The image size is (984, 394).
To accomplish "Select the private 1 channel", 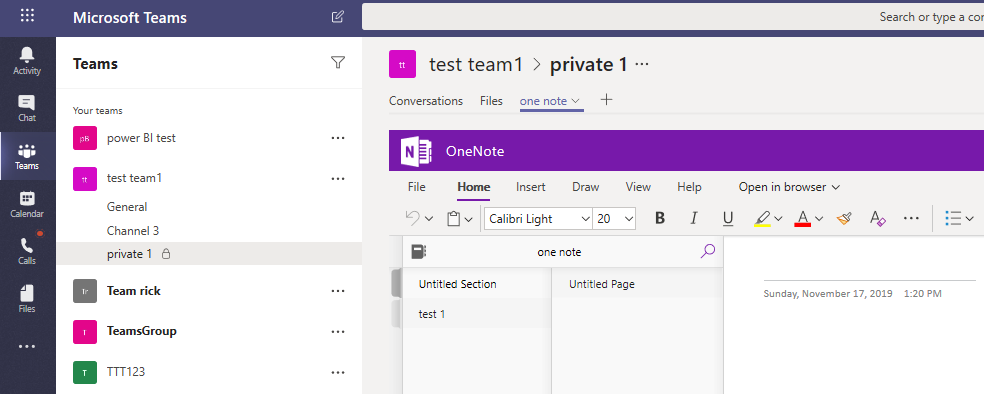I will [x=209, y=254].
